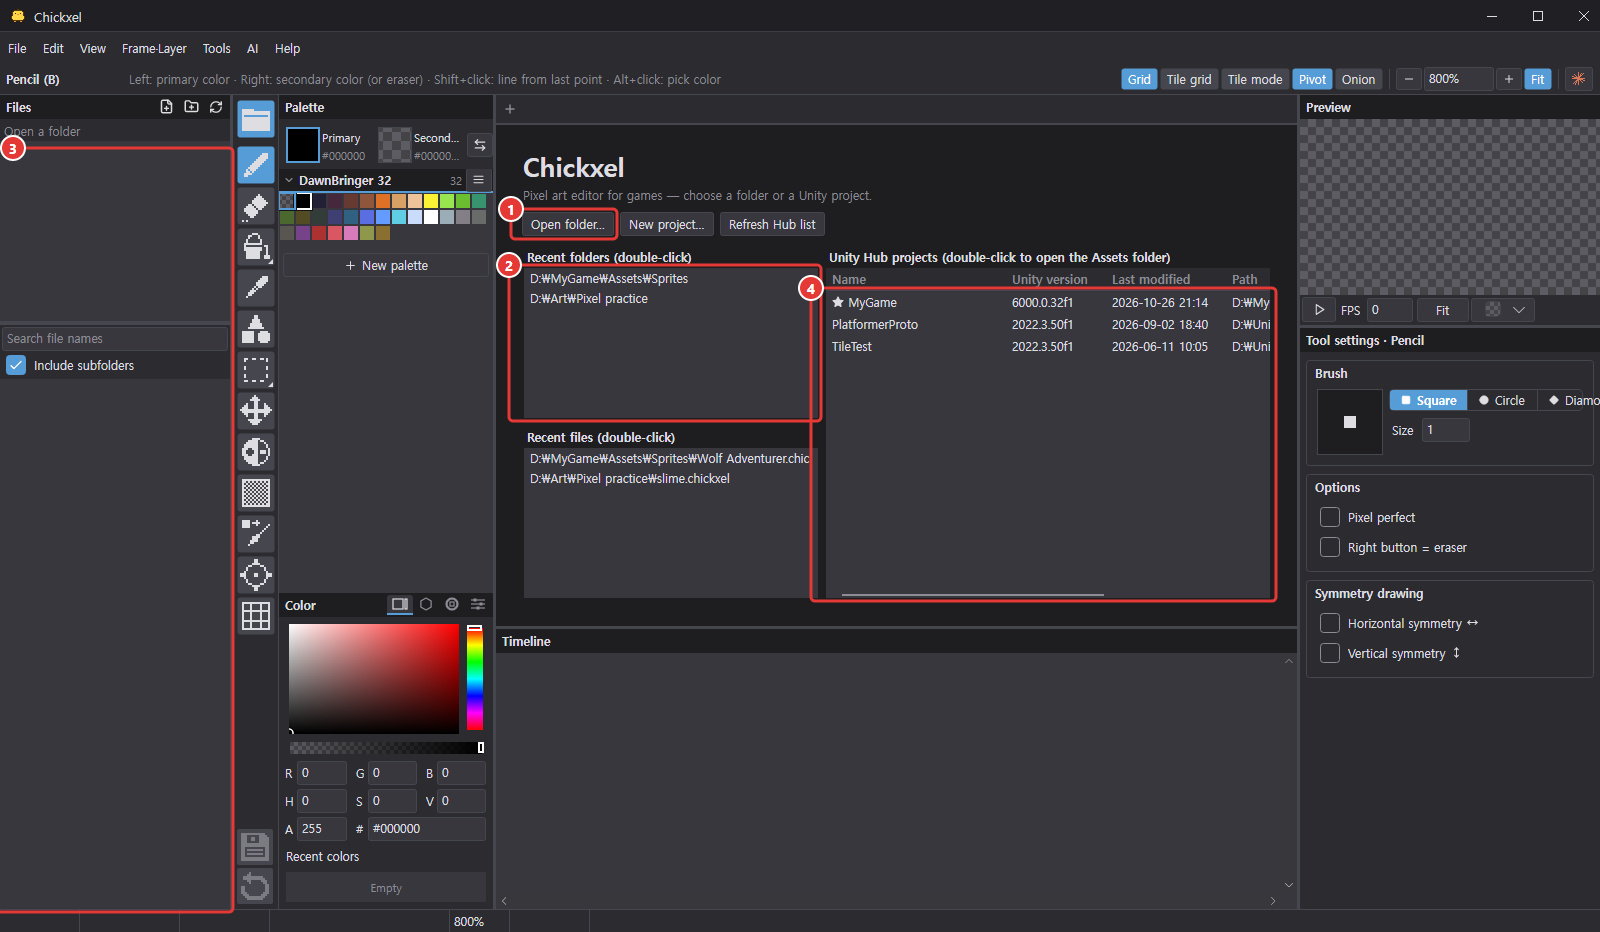Toggle the Grid button off
The height and width of the screenshot is (932, 1600).
tap(1139, 79)
